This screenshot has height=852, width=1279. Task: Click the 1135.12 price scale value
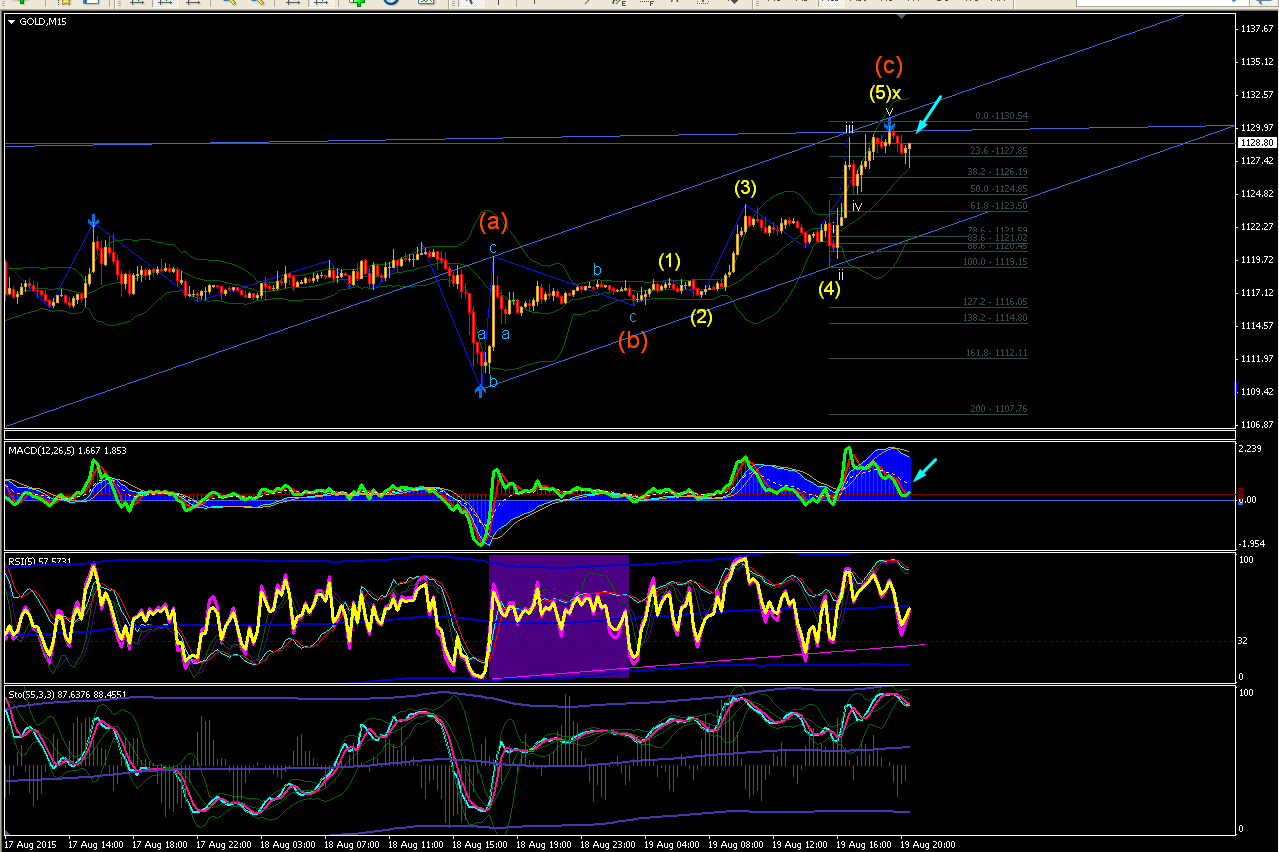(x=1255, y=62)
